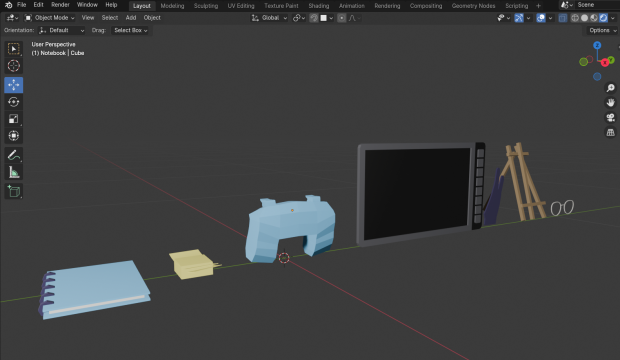Image resolution: width=620 pixels, height=360 pixels.
Task: Switch to the Geometry Nodes workspace tab
Action: [x=473, y=6]
